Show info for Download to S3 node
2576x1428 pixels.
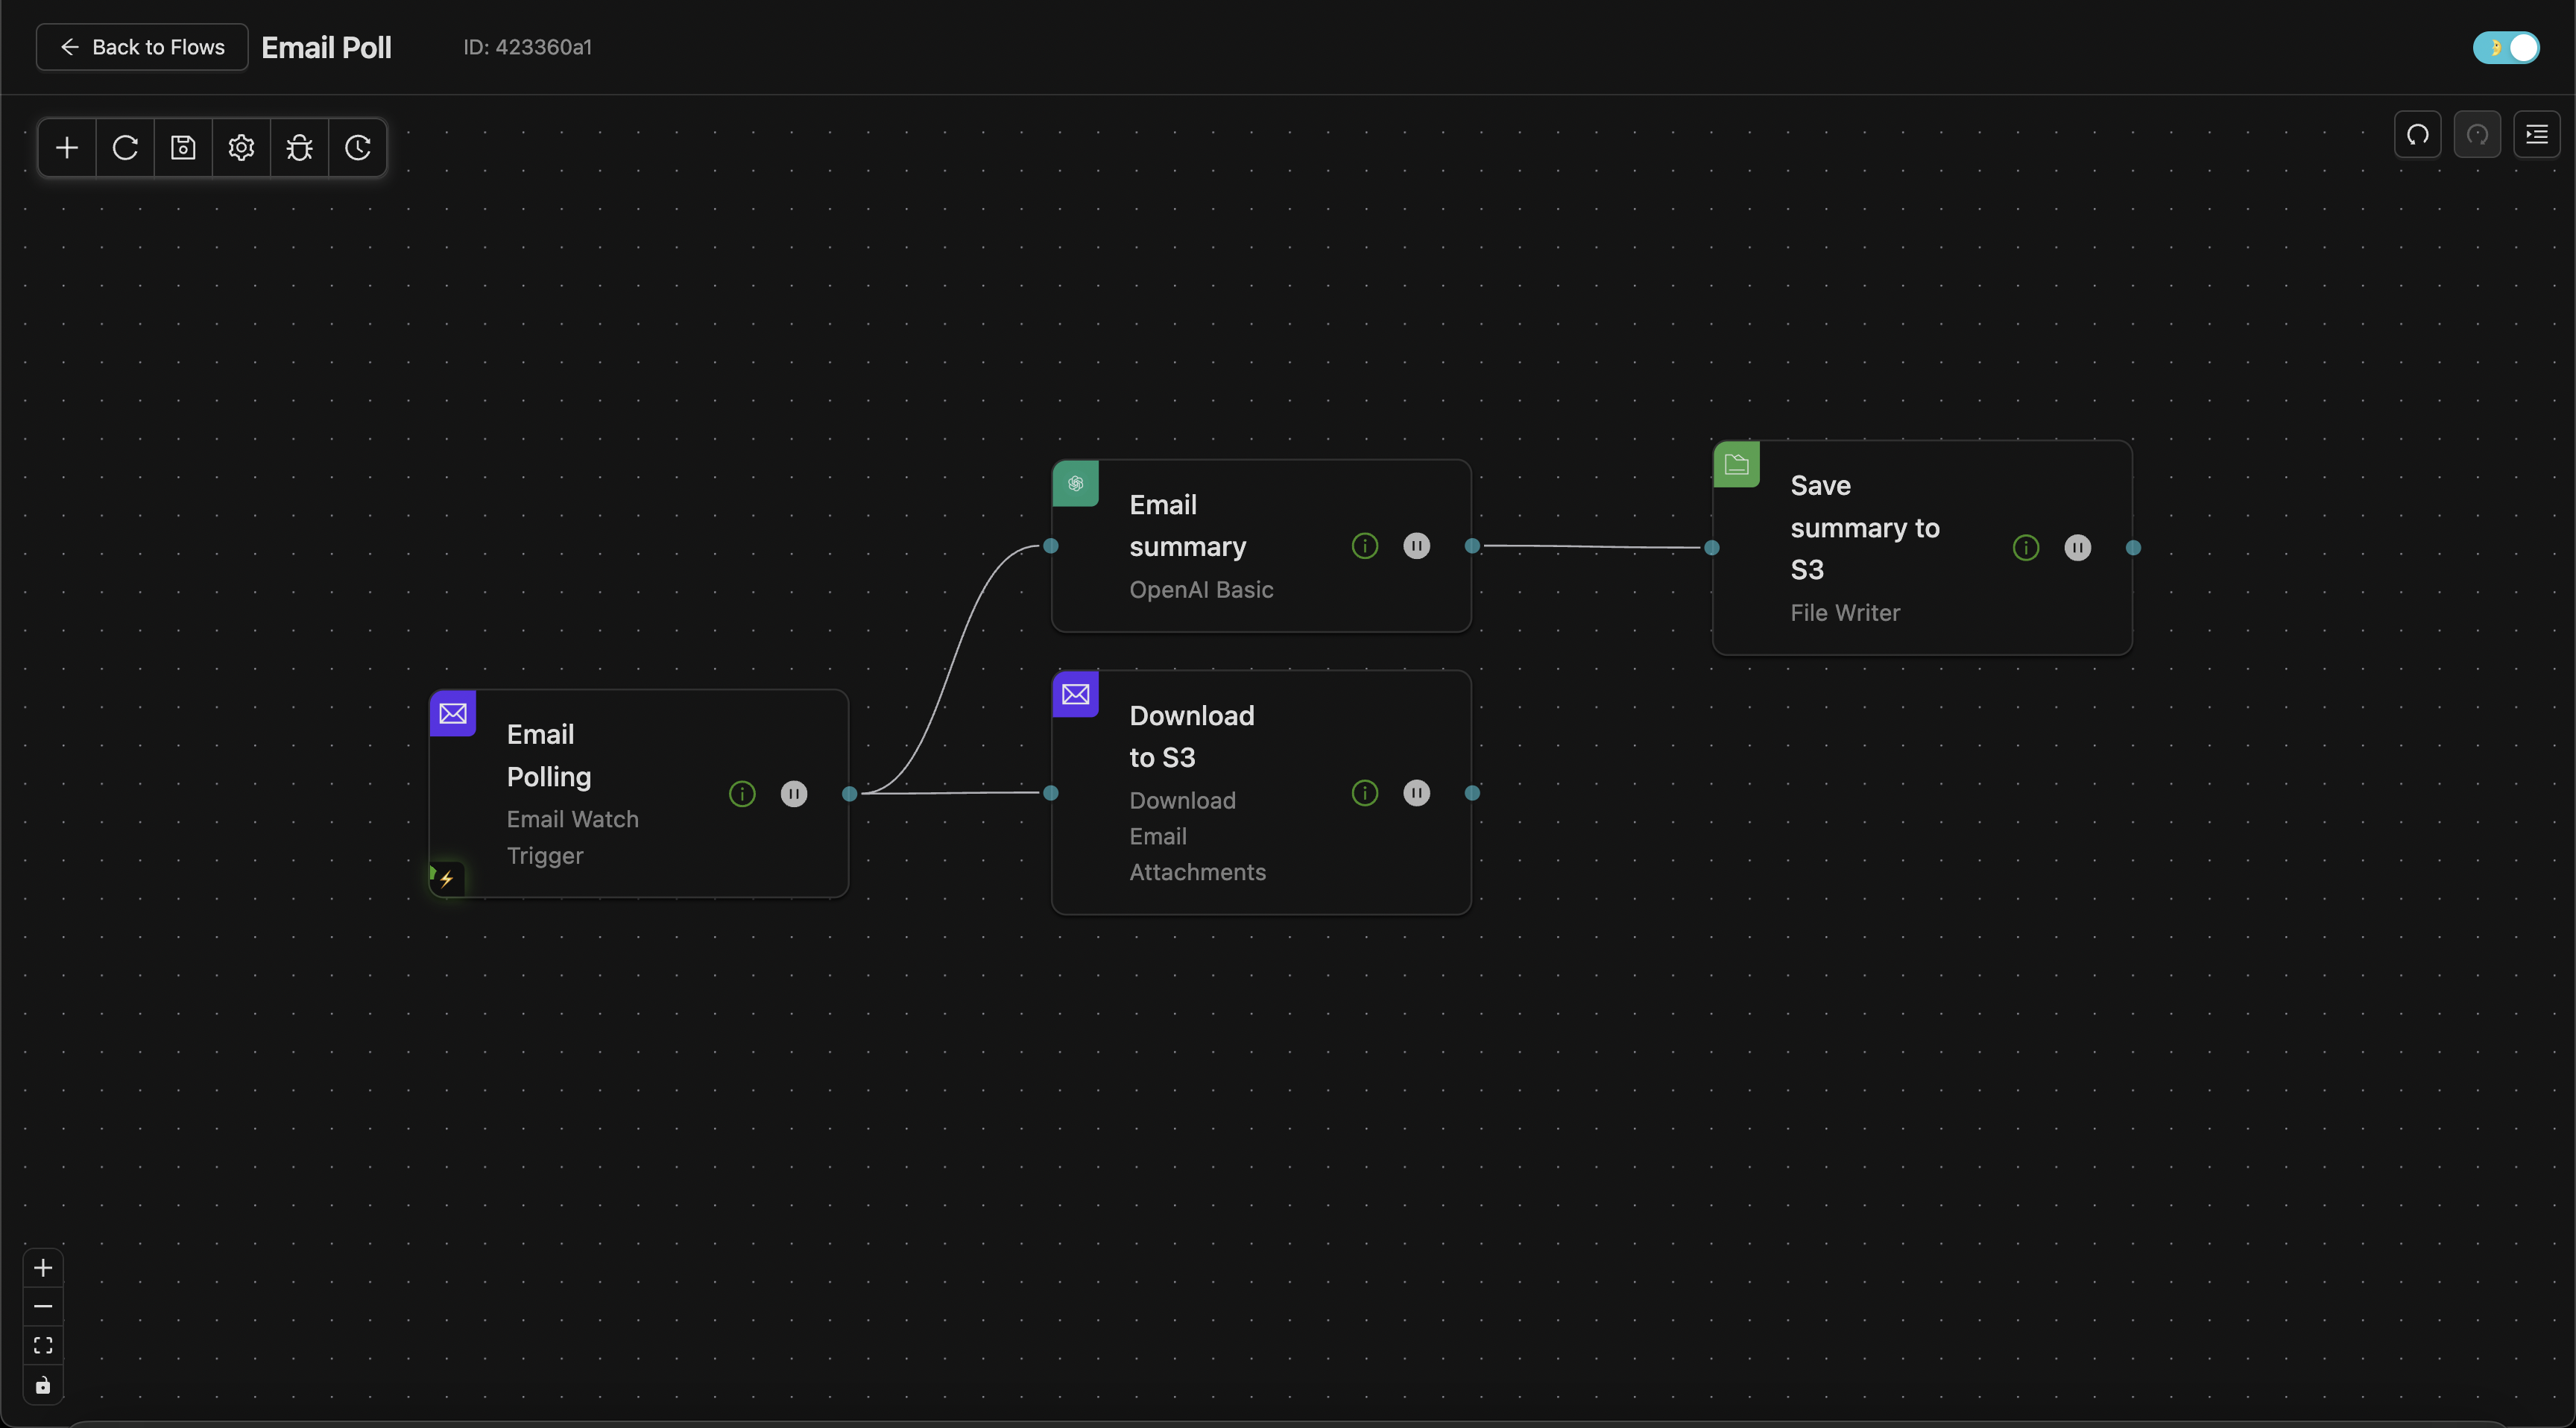click(x=1364, y=793)
